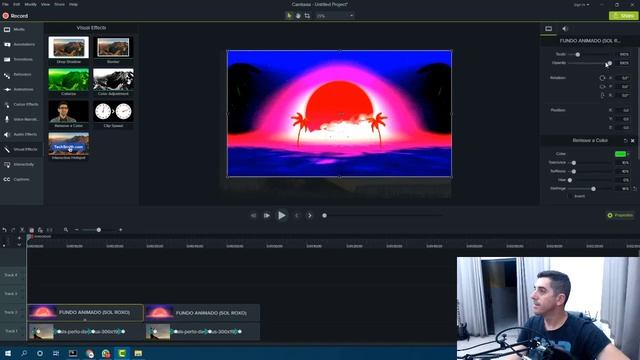Open the Behaviors tab
Screen dimensions: 640x360
tap(21, 75)
